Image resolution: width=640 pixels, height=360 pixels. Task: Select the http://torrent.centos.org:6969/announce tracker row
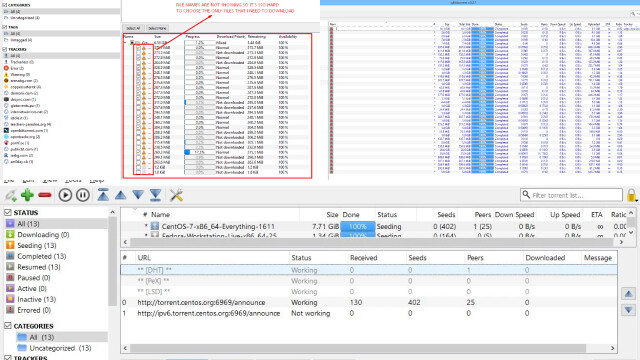click(369, 302)
